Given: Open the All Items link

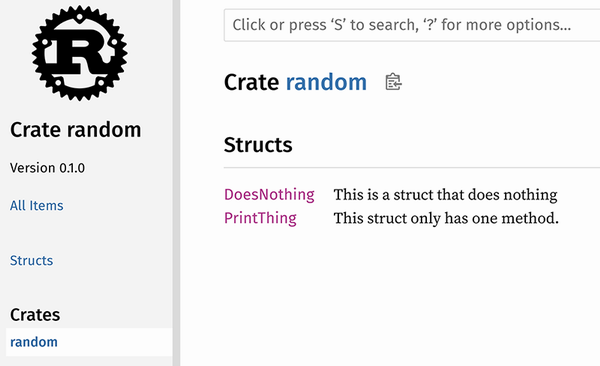Looking at the screenshot, I should (x=37, y=206).
